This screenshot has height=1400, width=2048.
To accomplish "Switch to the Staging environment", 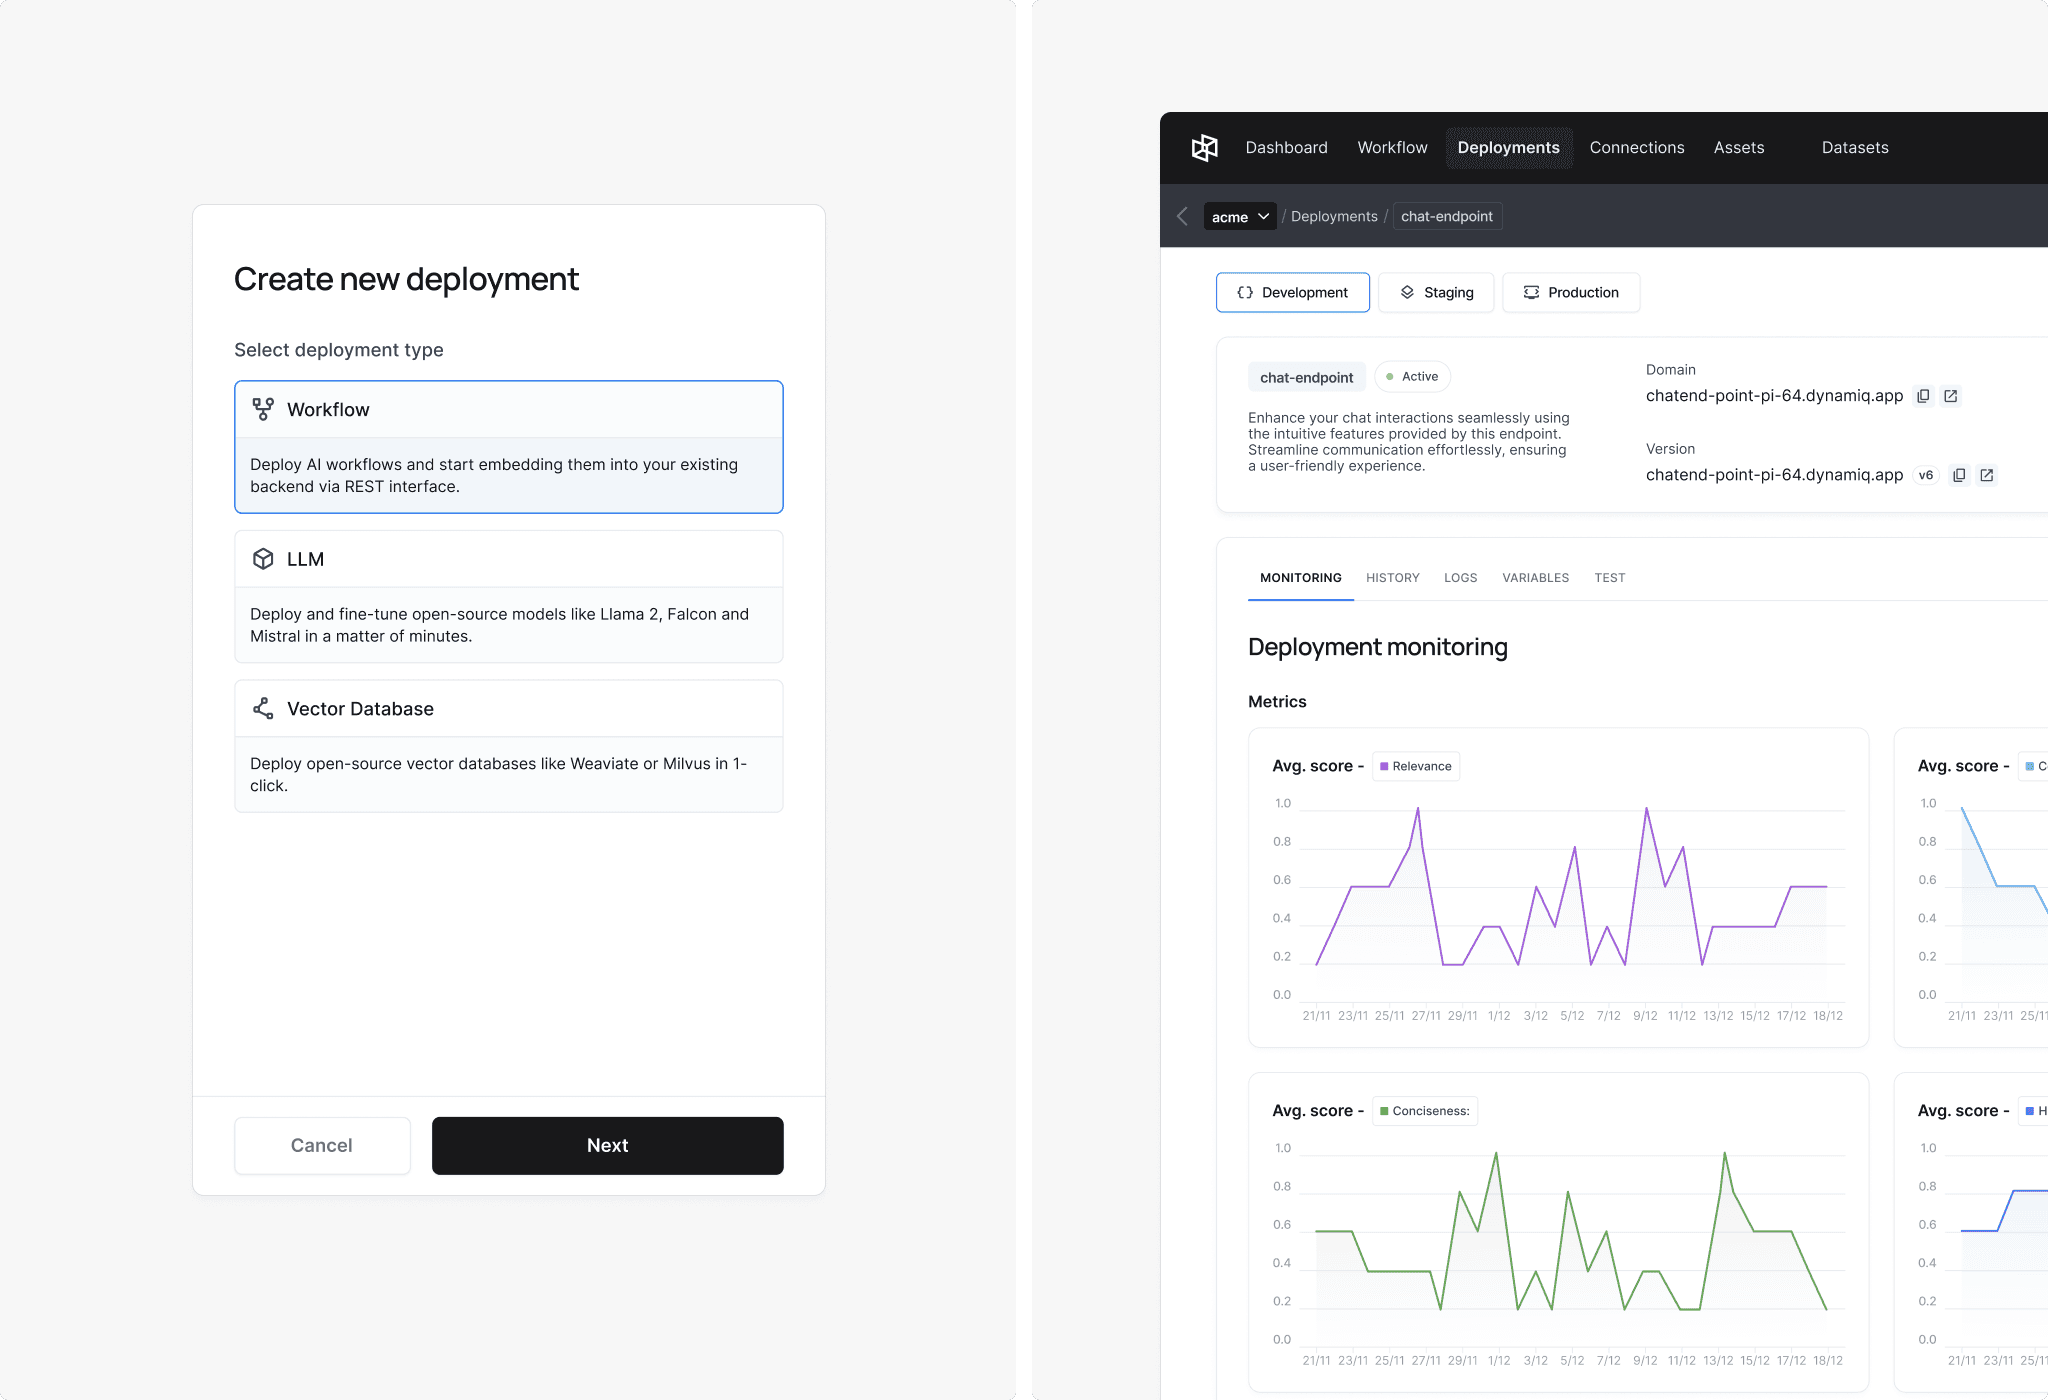I will pos(1436,292).
